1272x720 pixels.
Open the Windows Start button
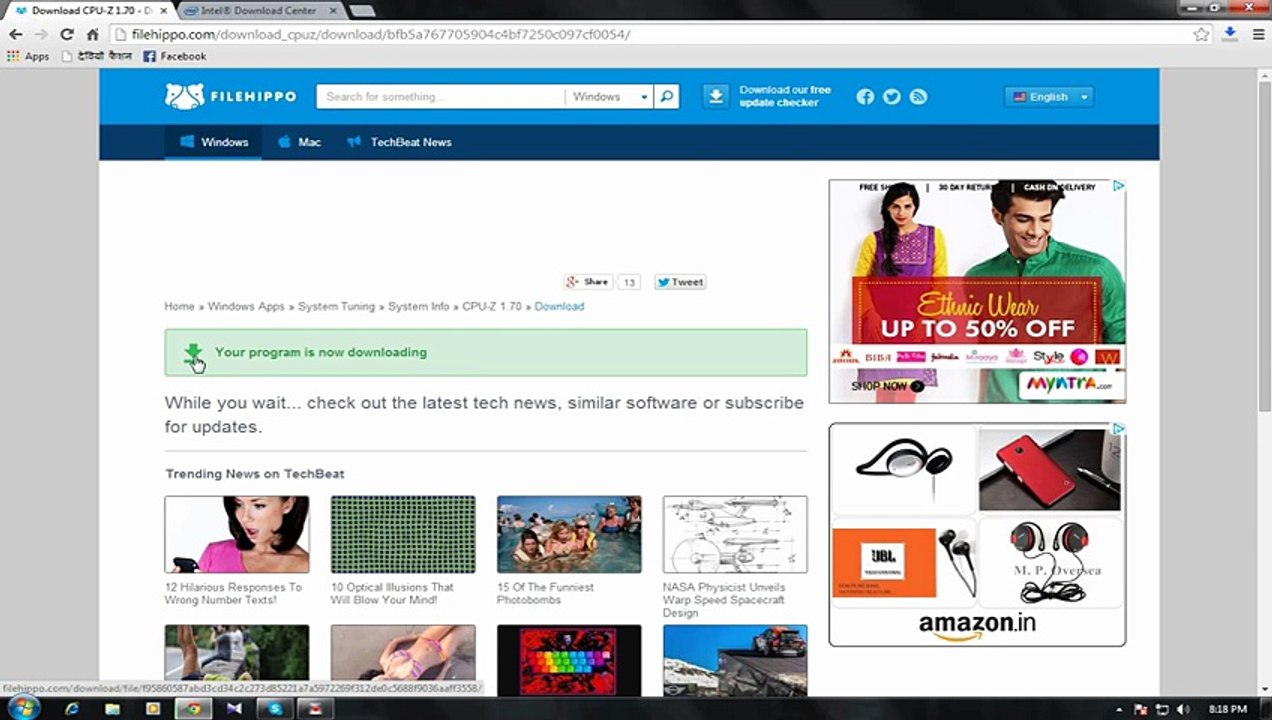click(x=22, y=708)
